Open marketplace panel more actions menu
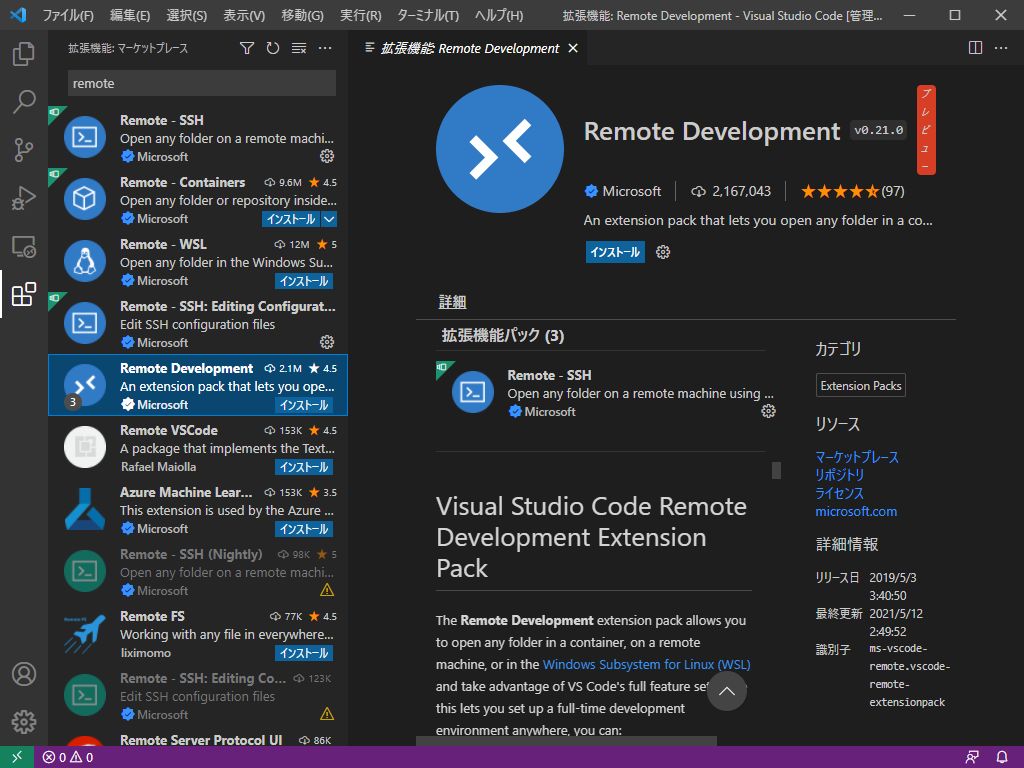 (x=325, y=48)
